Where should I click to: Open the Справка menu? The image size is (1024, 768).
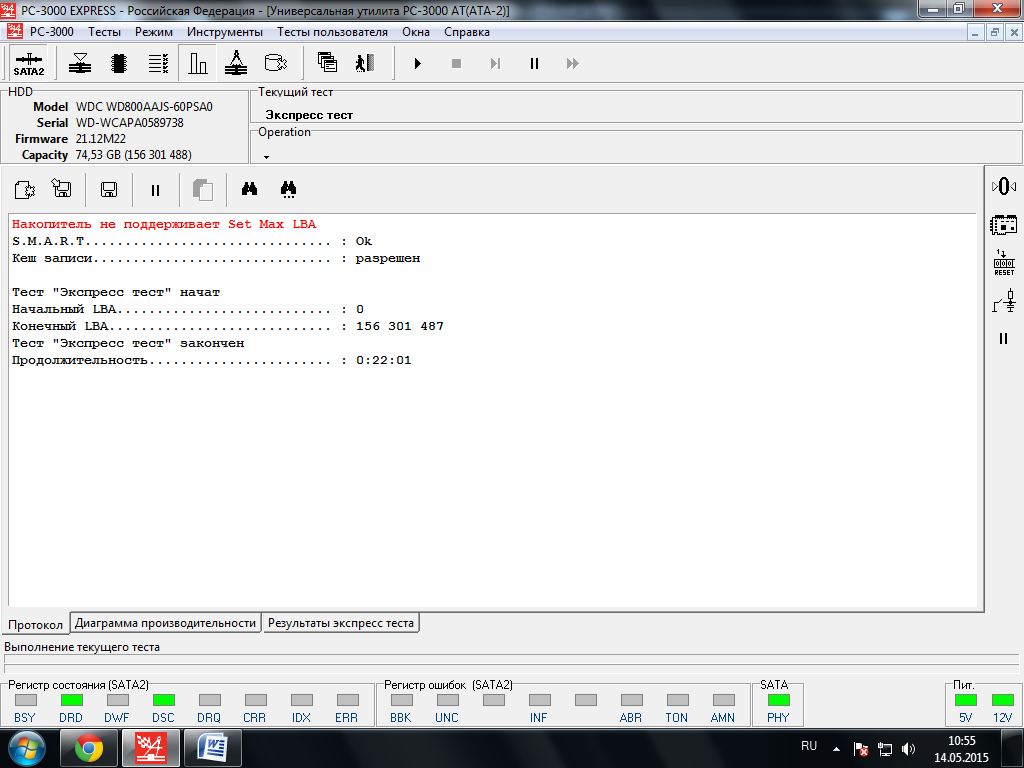467,32
